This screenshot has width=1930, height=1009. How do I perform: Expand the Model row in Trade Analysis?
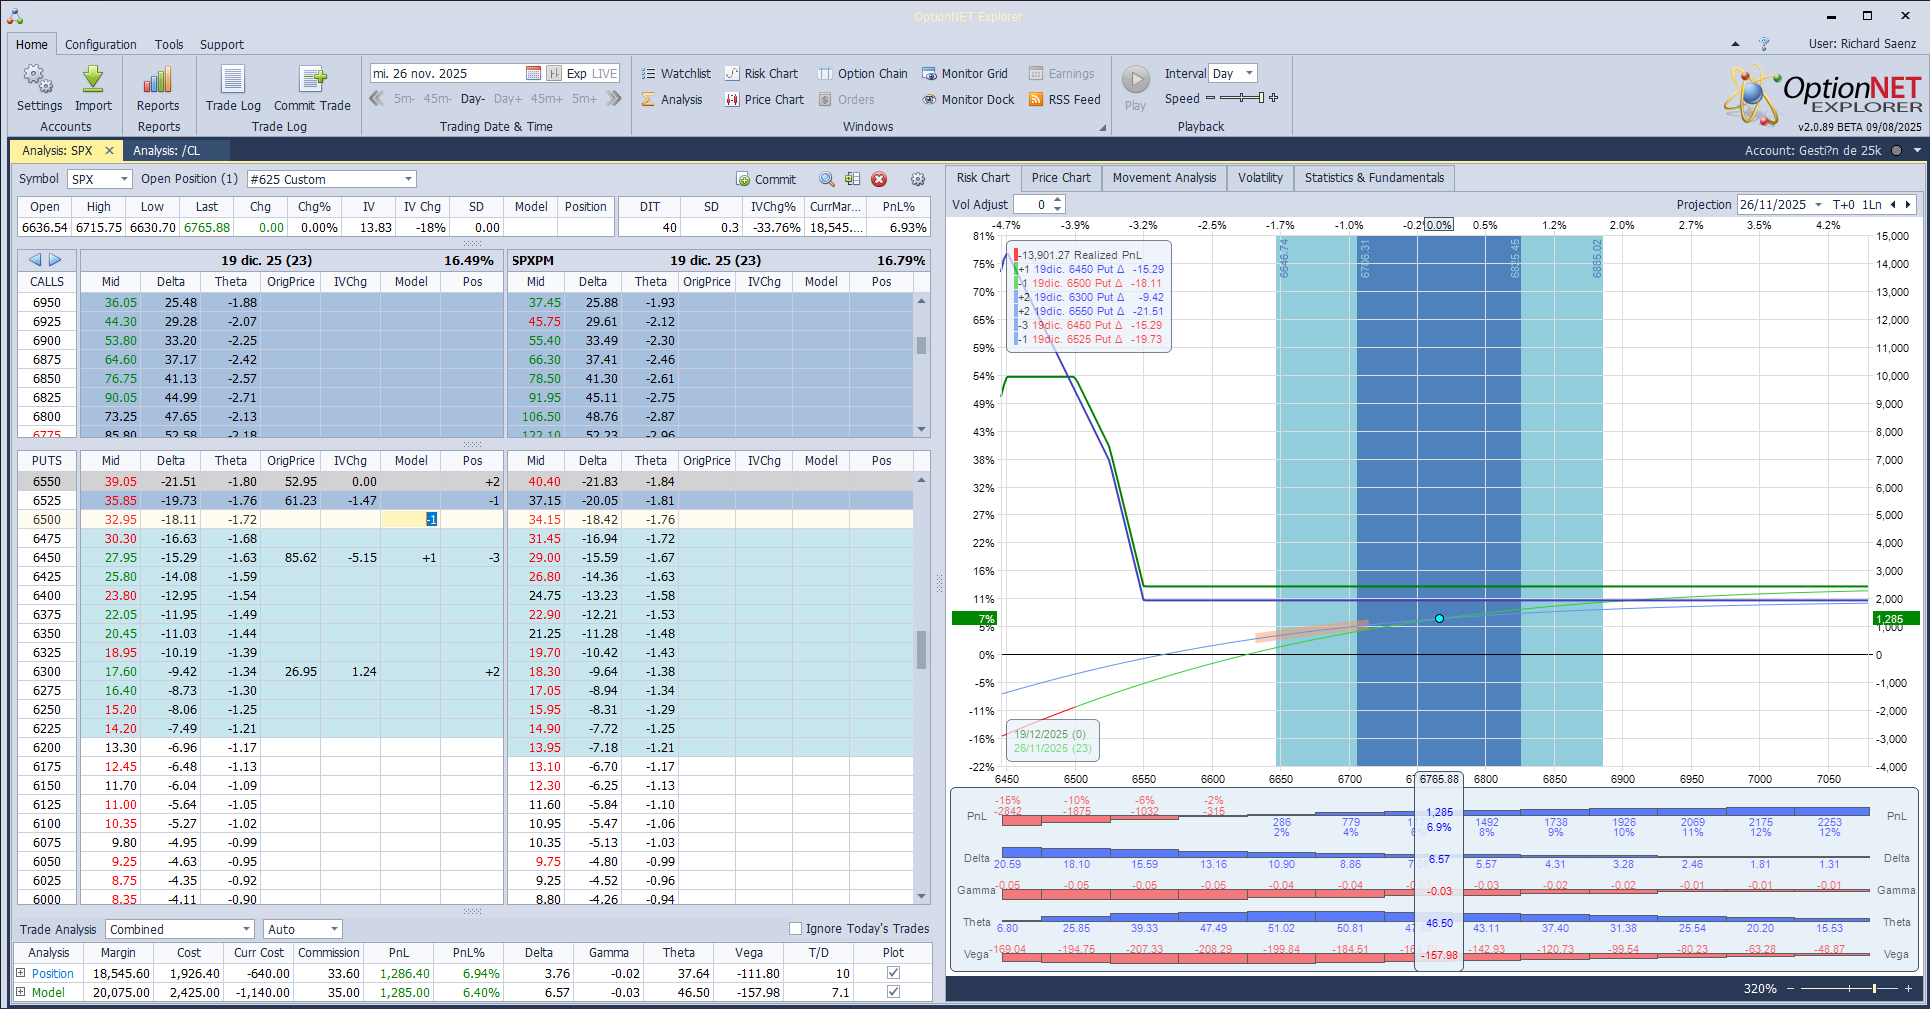(21, 992)
